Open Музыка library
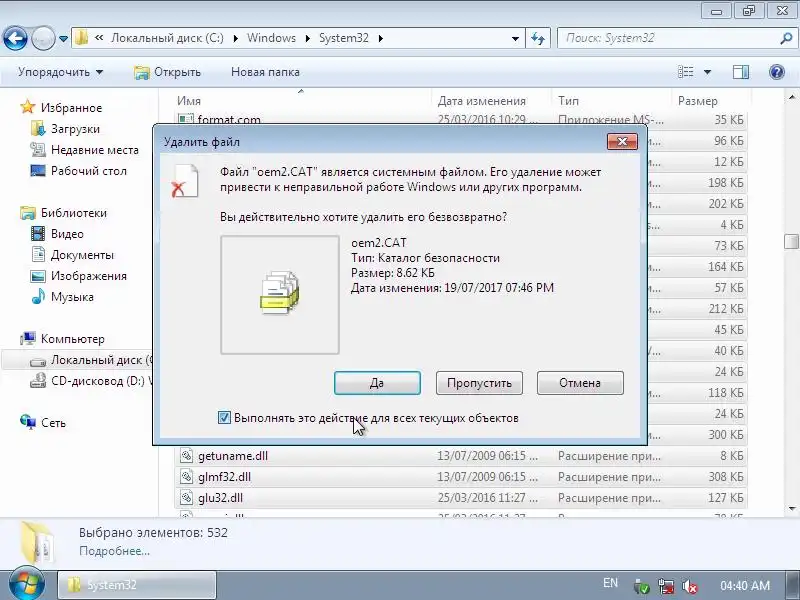This screenshot has height=600, width=800. (x=72, y=296)
